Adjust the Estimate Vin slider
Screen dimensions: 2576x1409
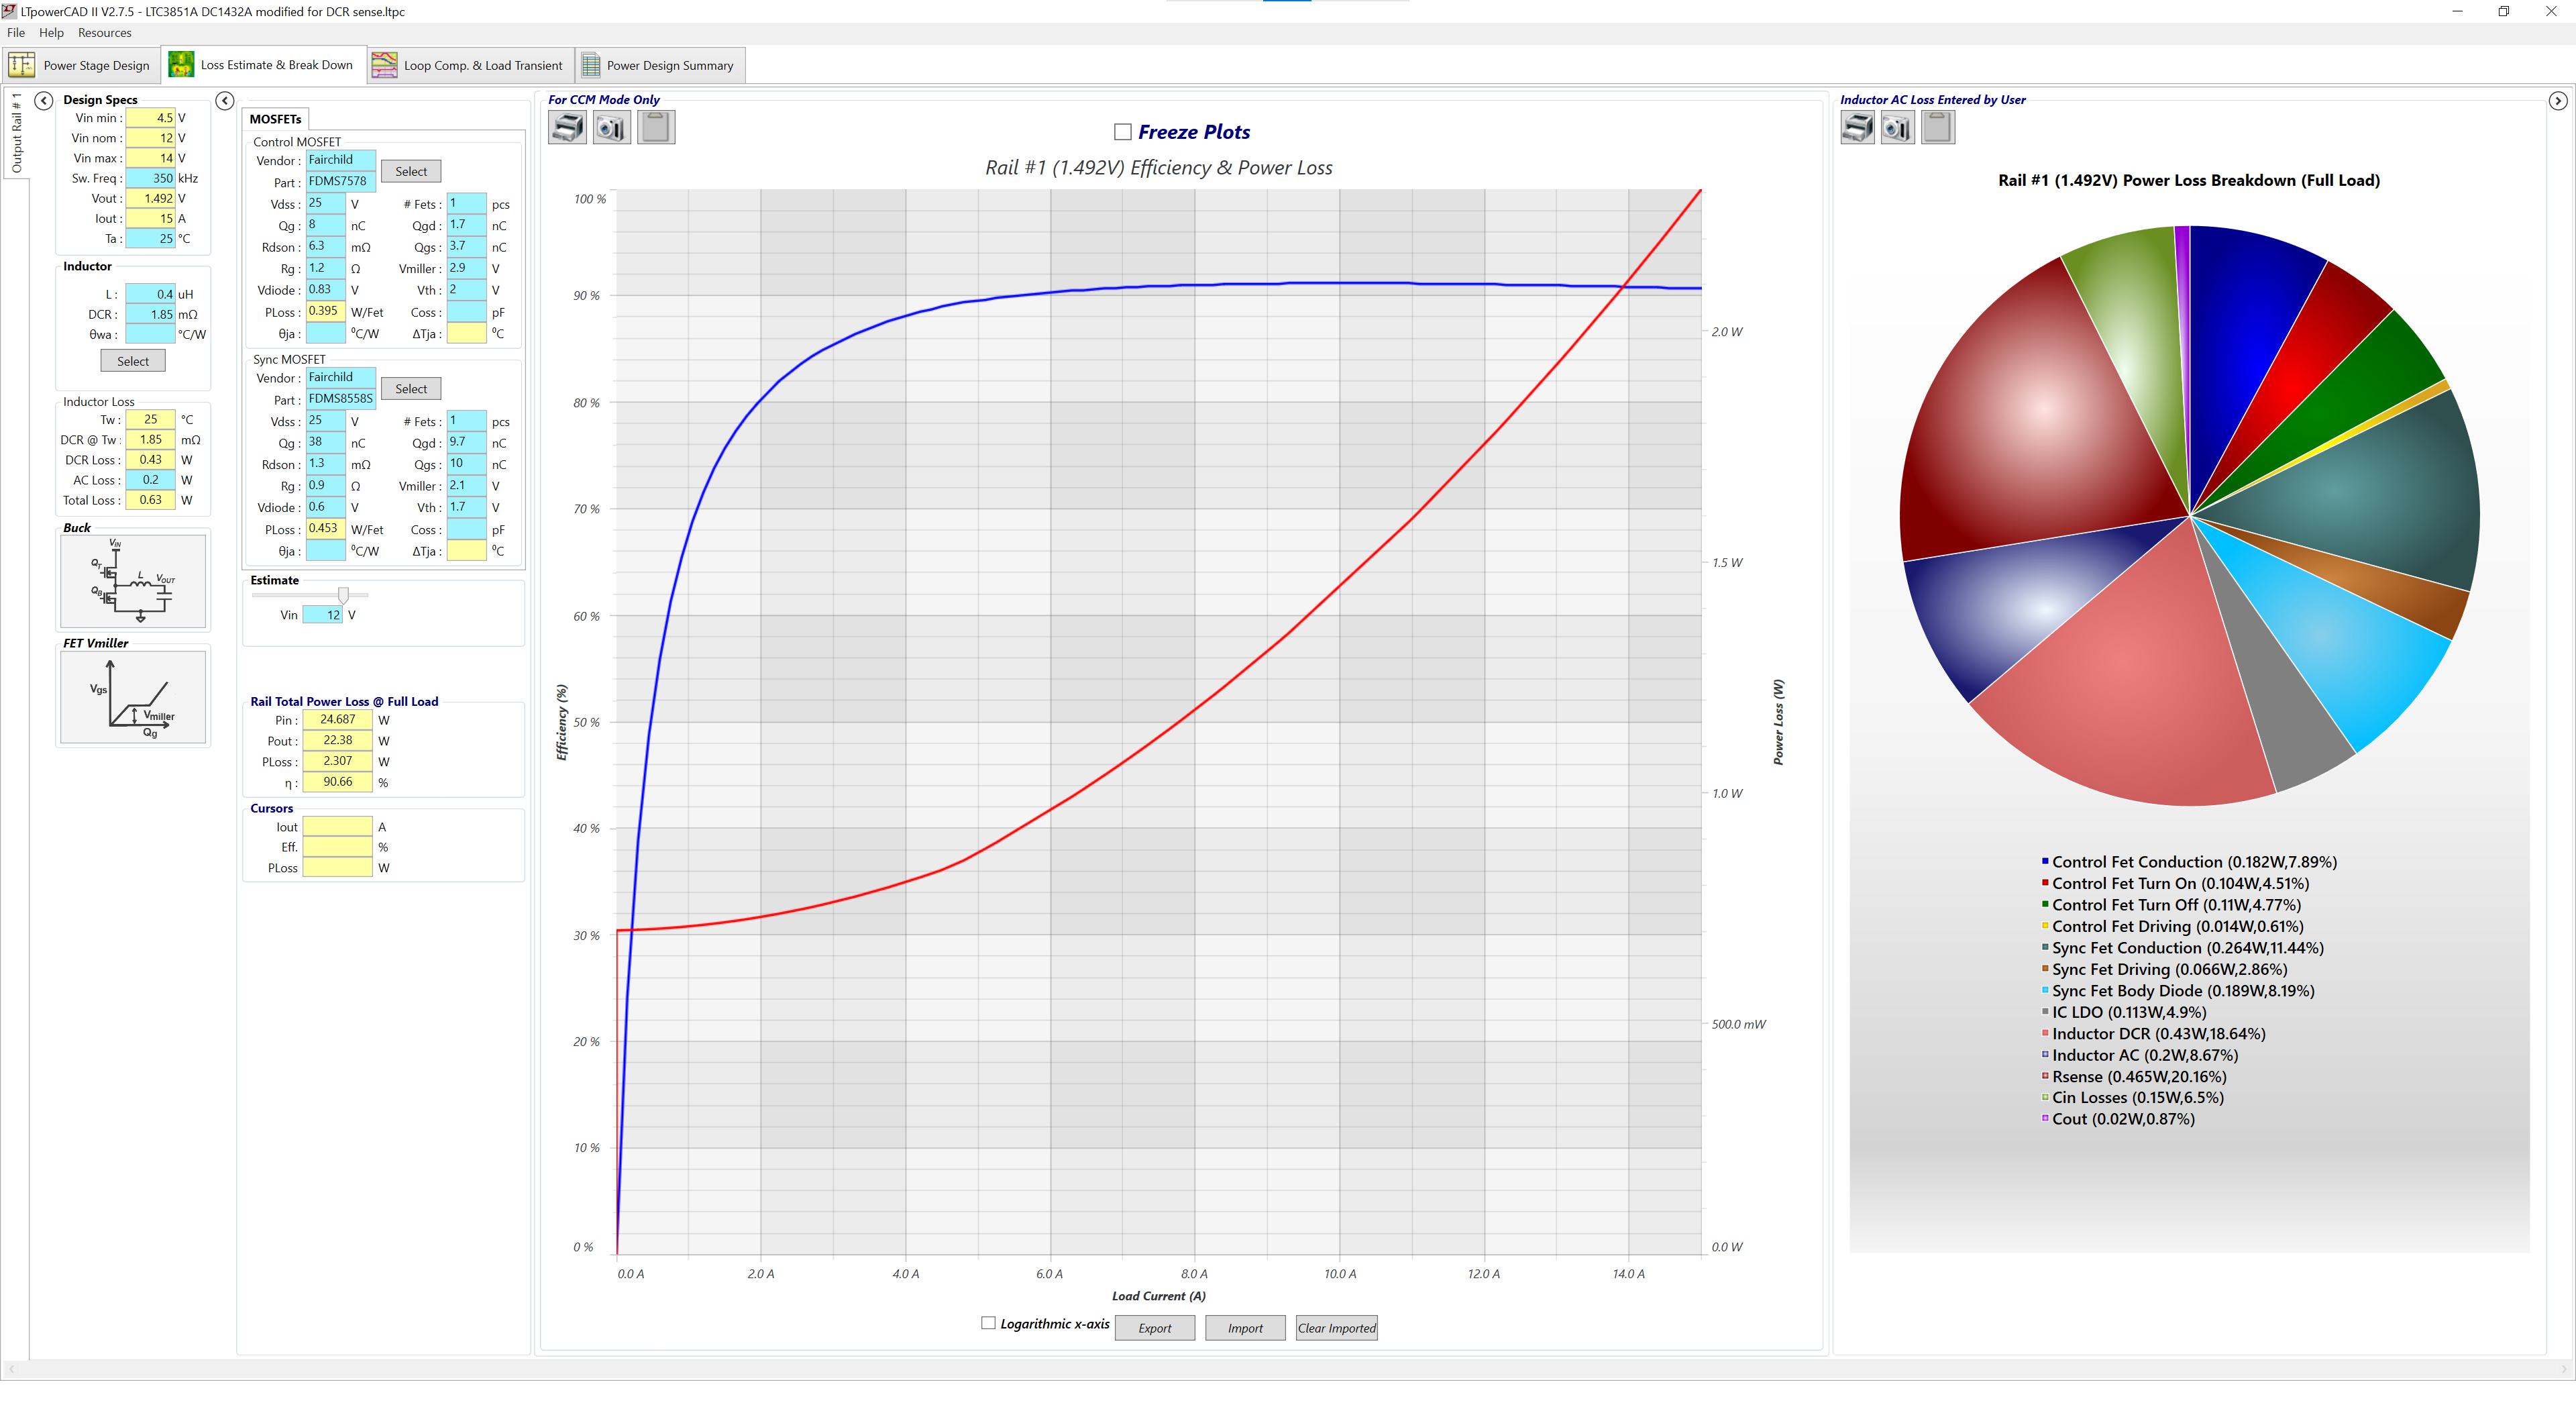coord(343,595)
